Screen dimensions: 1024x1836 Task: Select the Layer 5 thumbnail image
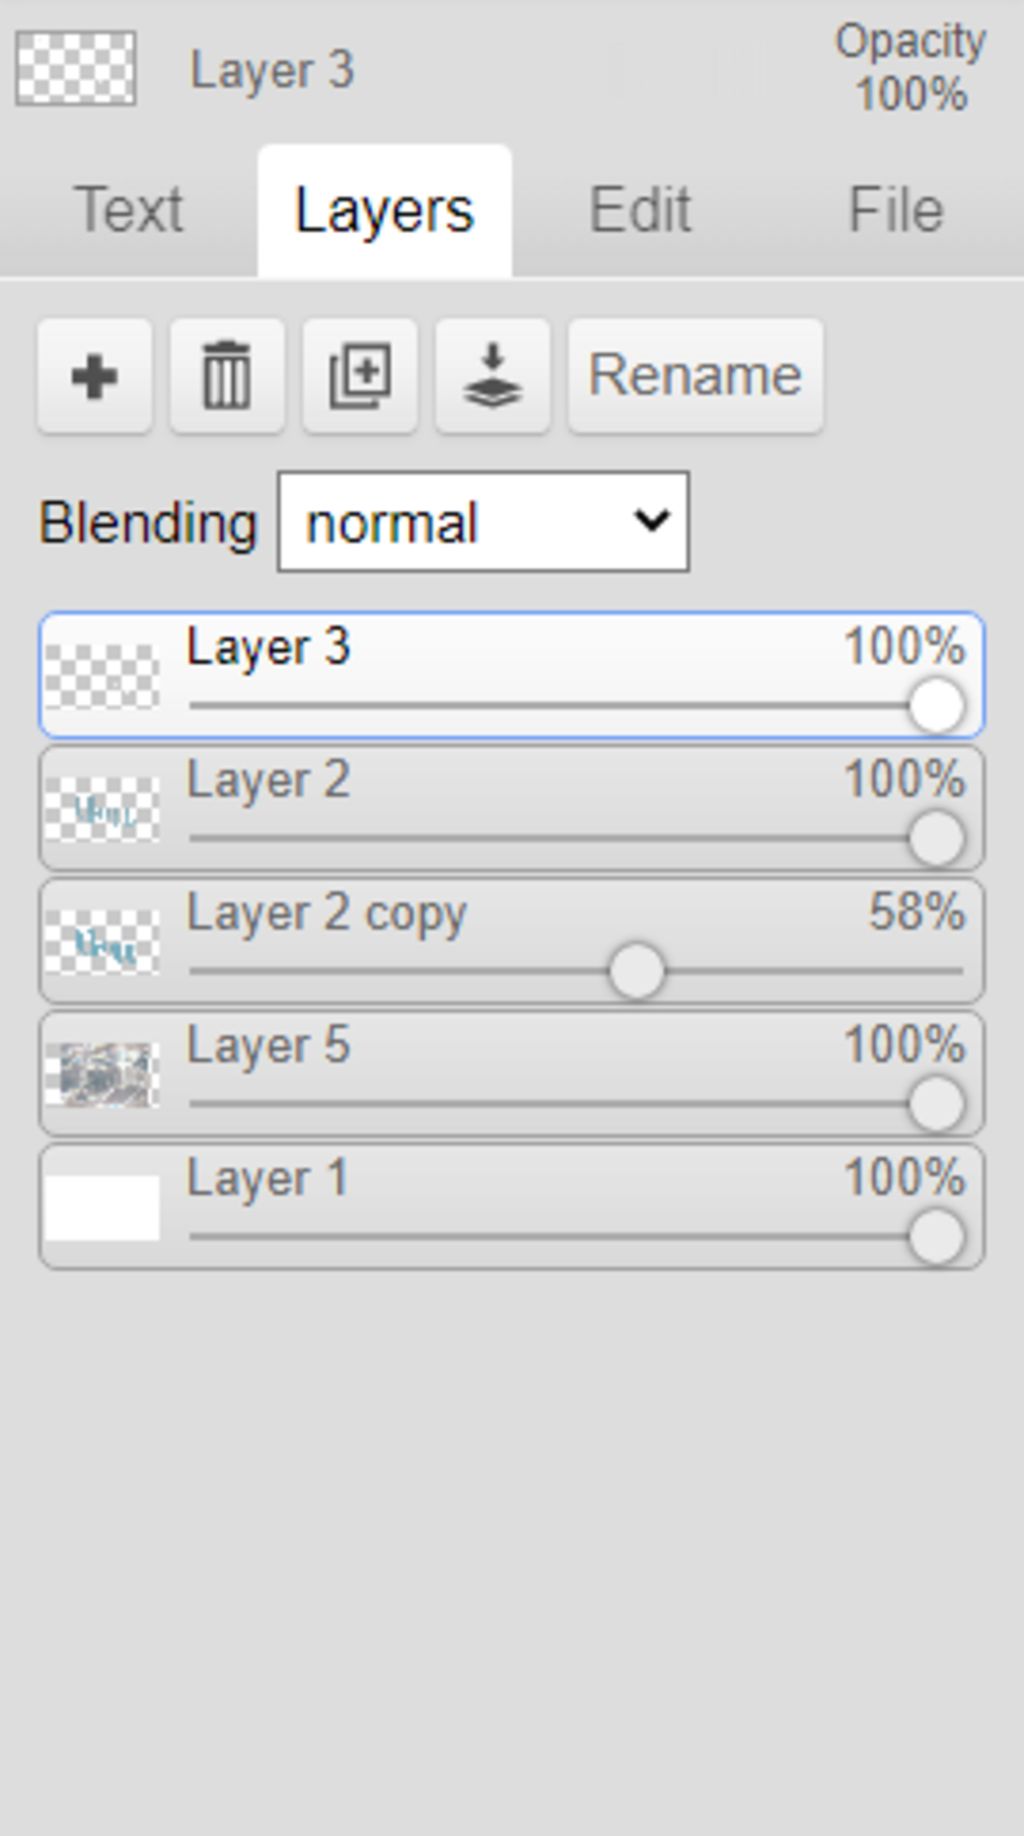[102, 1075]
